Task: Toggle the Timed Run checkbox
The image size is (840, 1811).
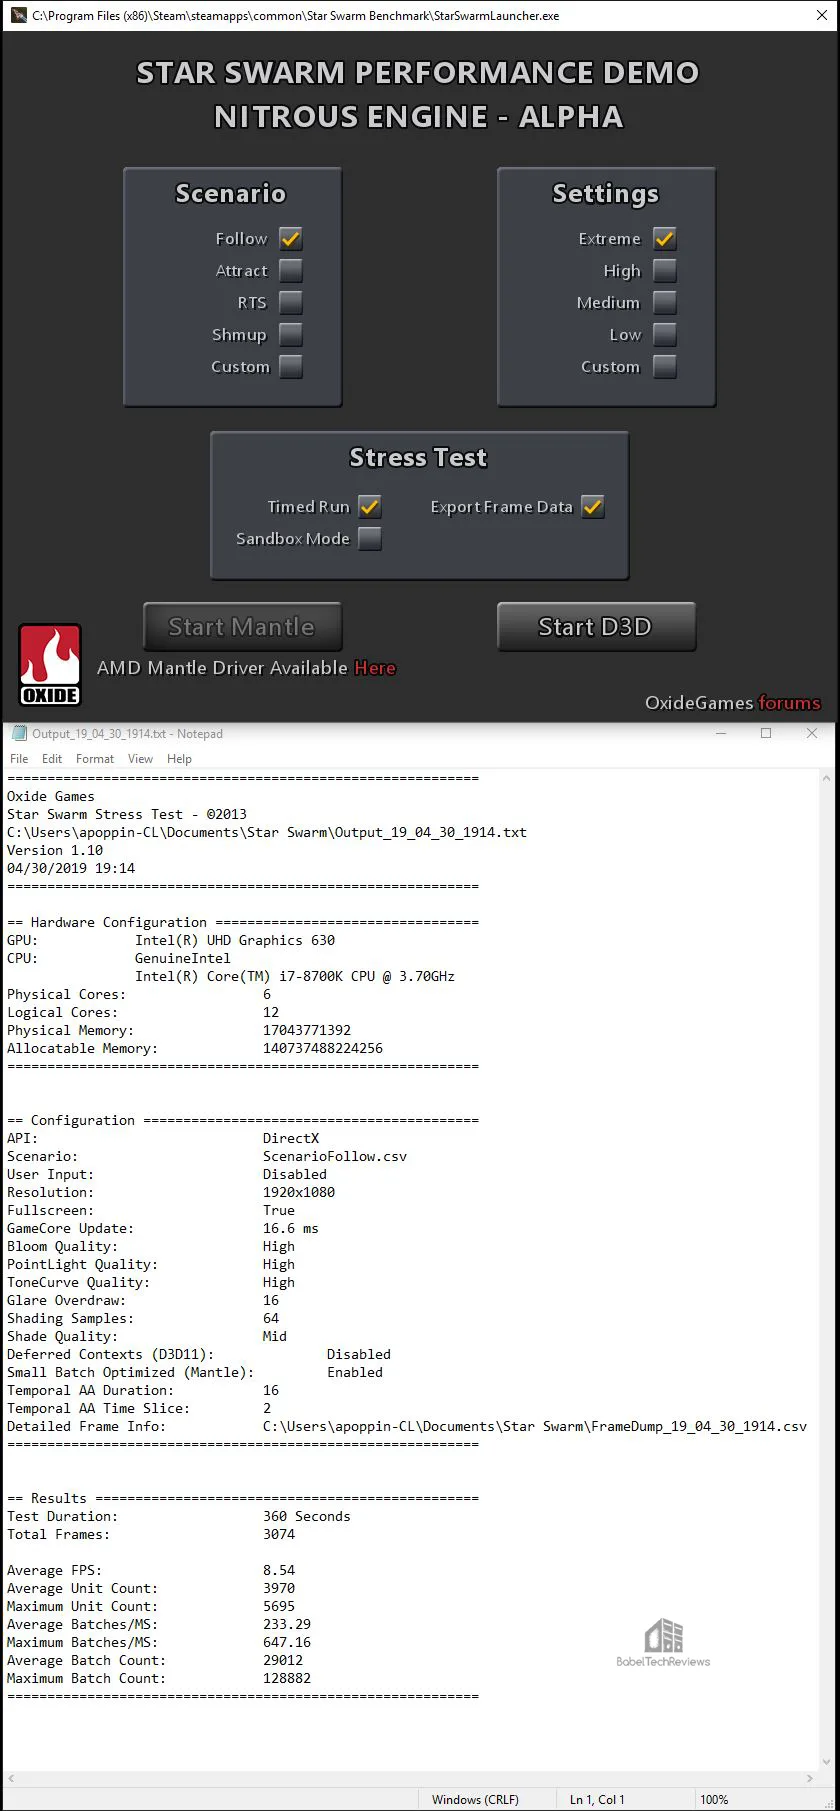Action: pos(370,507)
